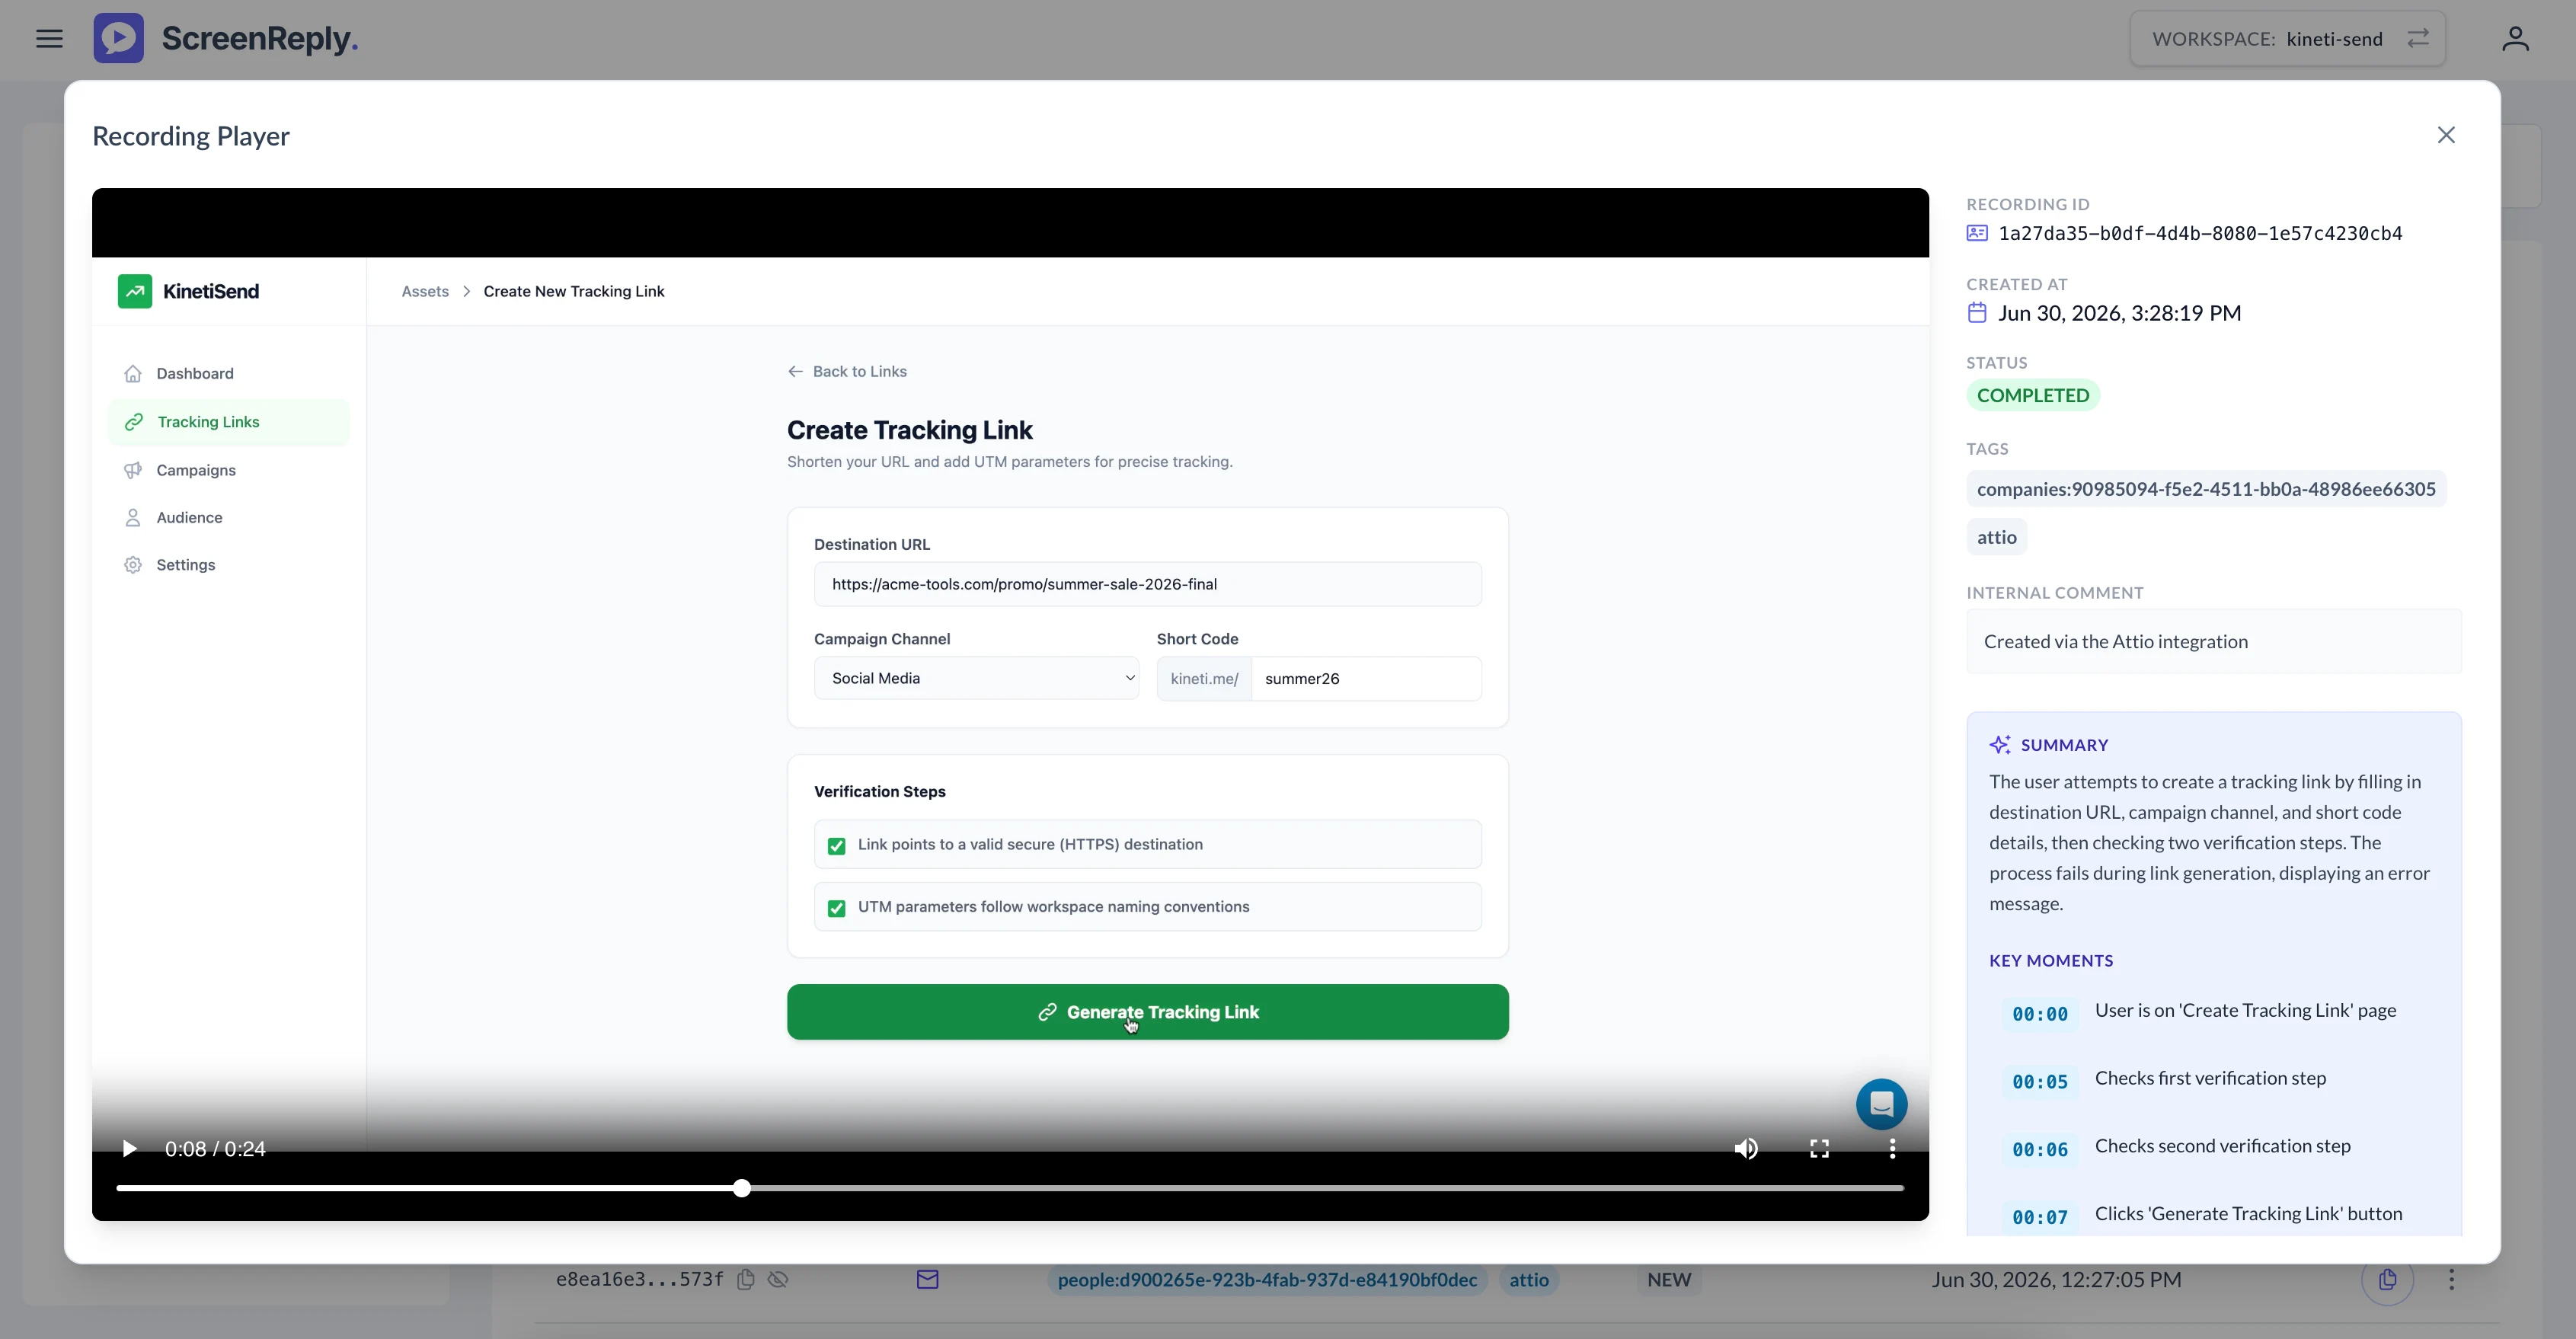Click the Dashboard home icon
Screen dimensions: 2576x1339
point(133,373)
